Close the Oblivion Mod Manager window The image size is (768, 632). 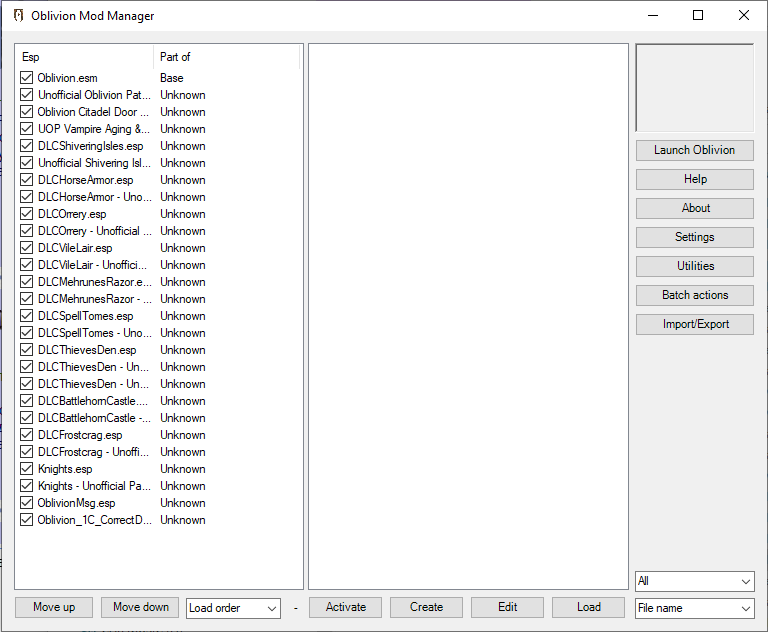pyautogui.click(x=744, y=15)
